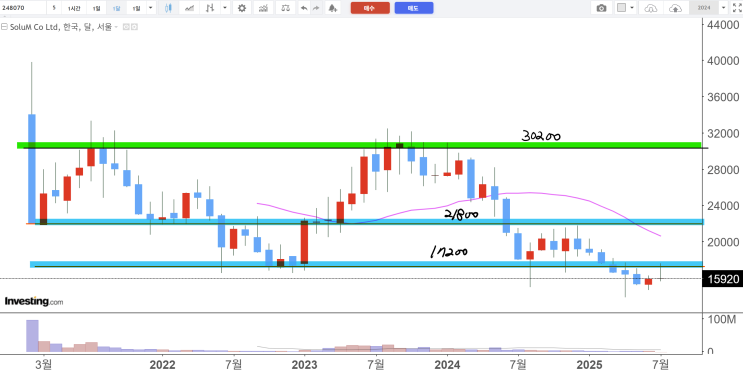Undo the last chart action

pyautogui.click(x=304, y=8)
